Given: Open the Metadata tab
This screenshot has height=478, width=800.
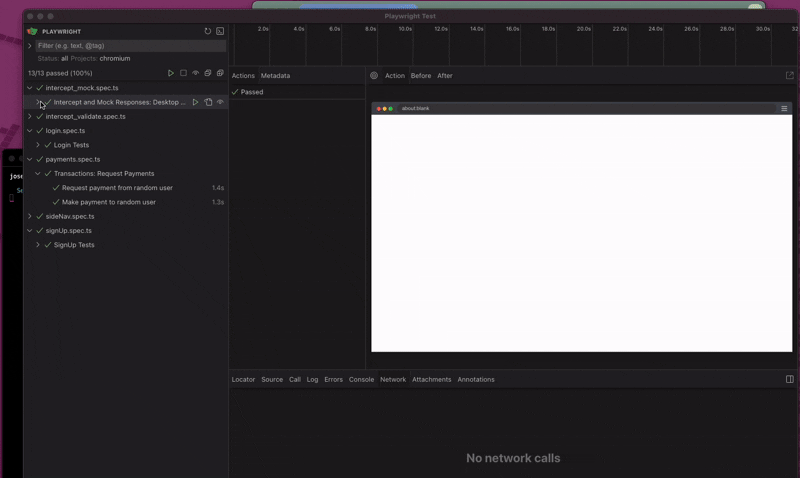Looking at the screenshot, I should 275,76.
